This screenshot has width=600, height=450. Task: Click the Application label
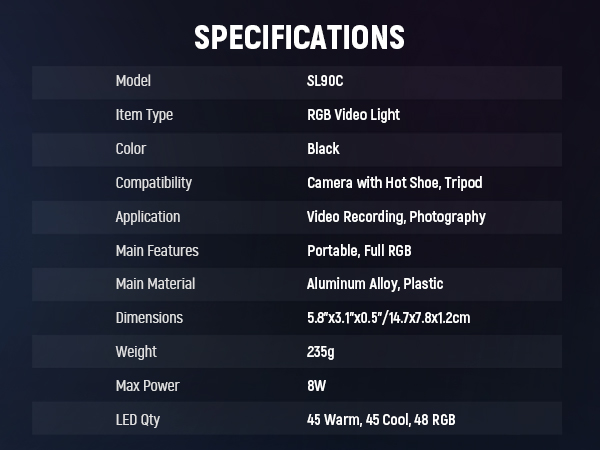(x=148, y=217)
